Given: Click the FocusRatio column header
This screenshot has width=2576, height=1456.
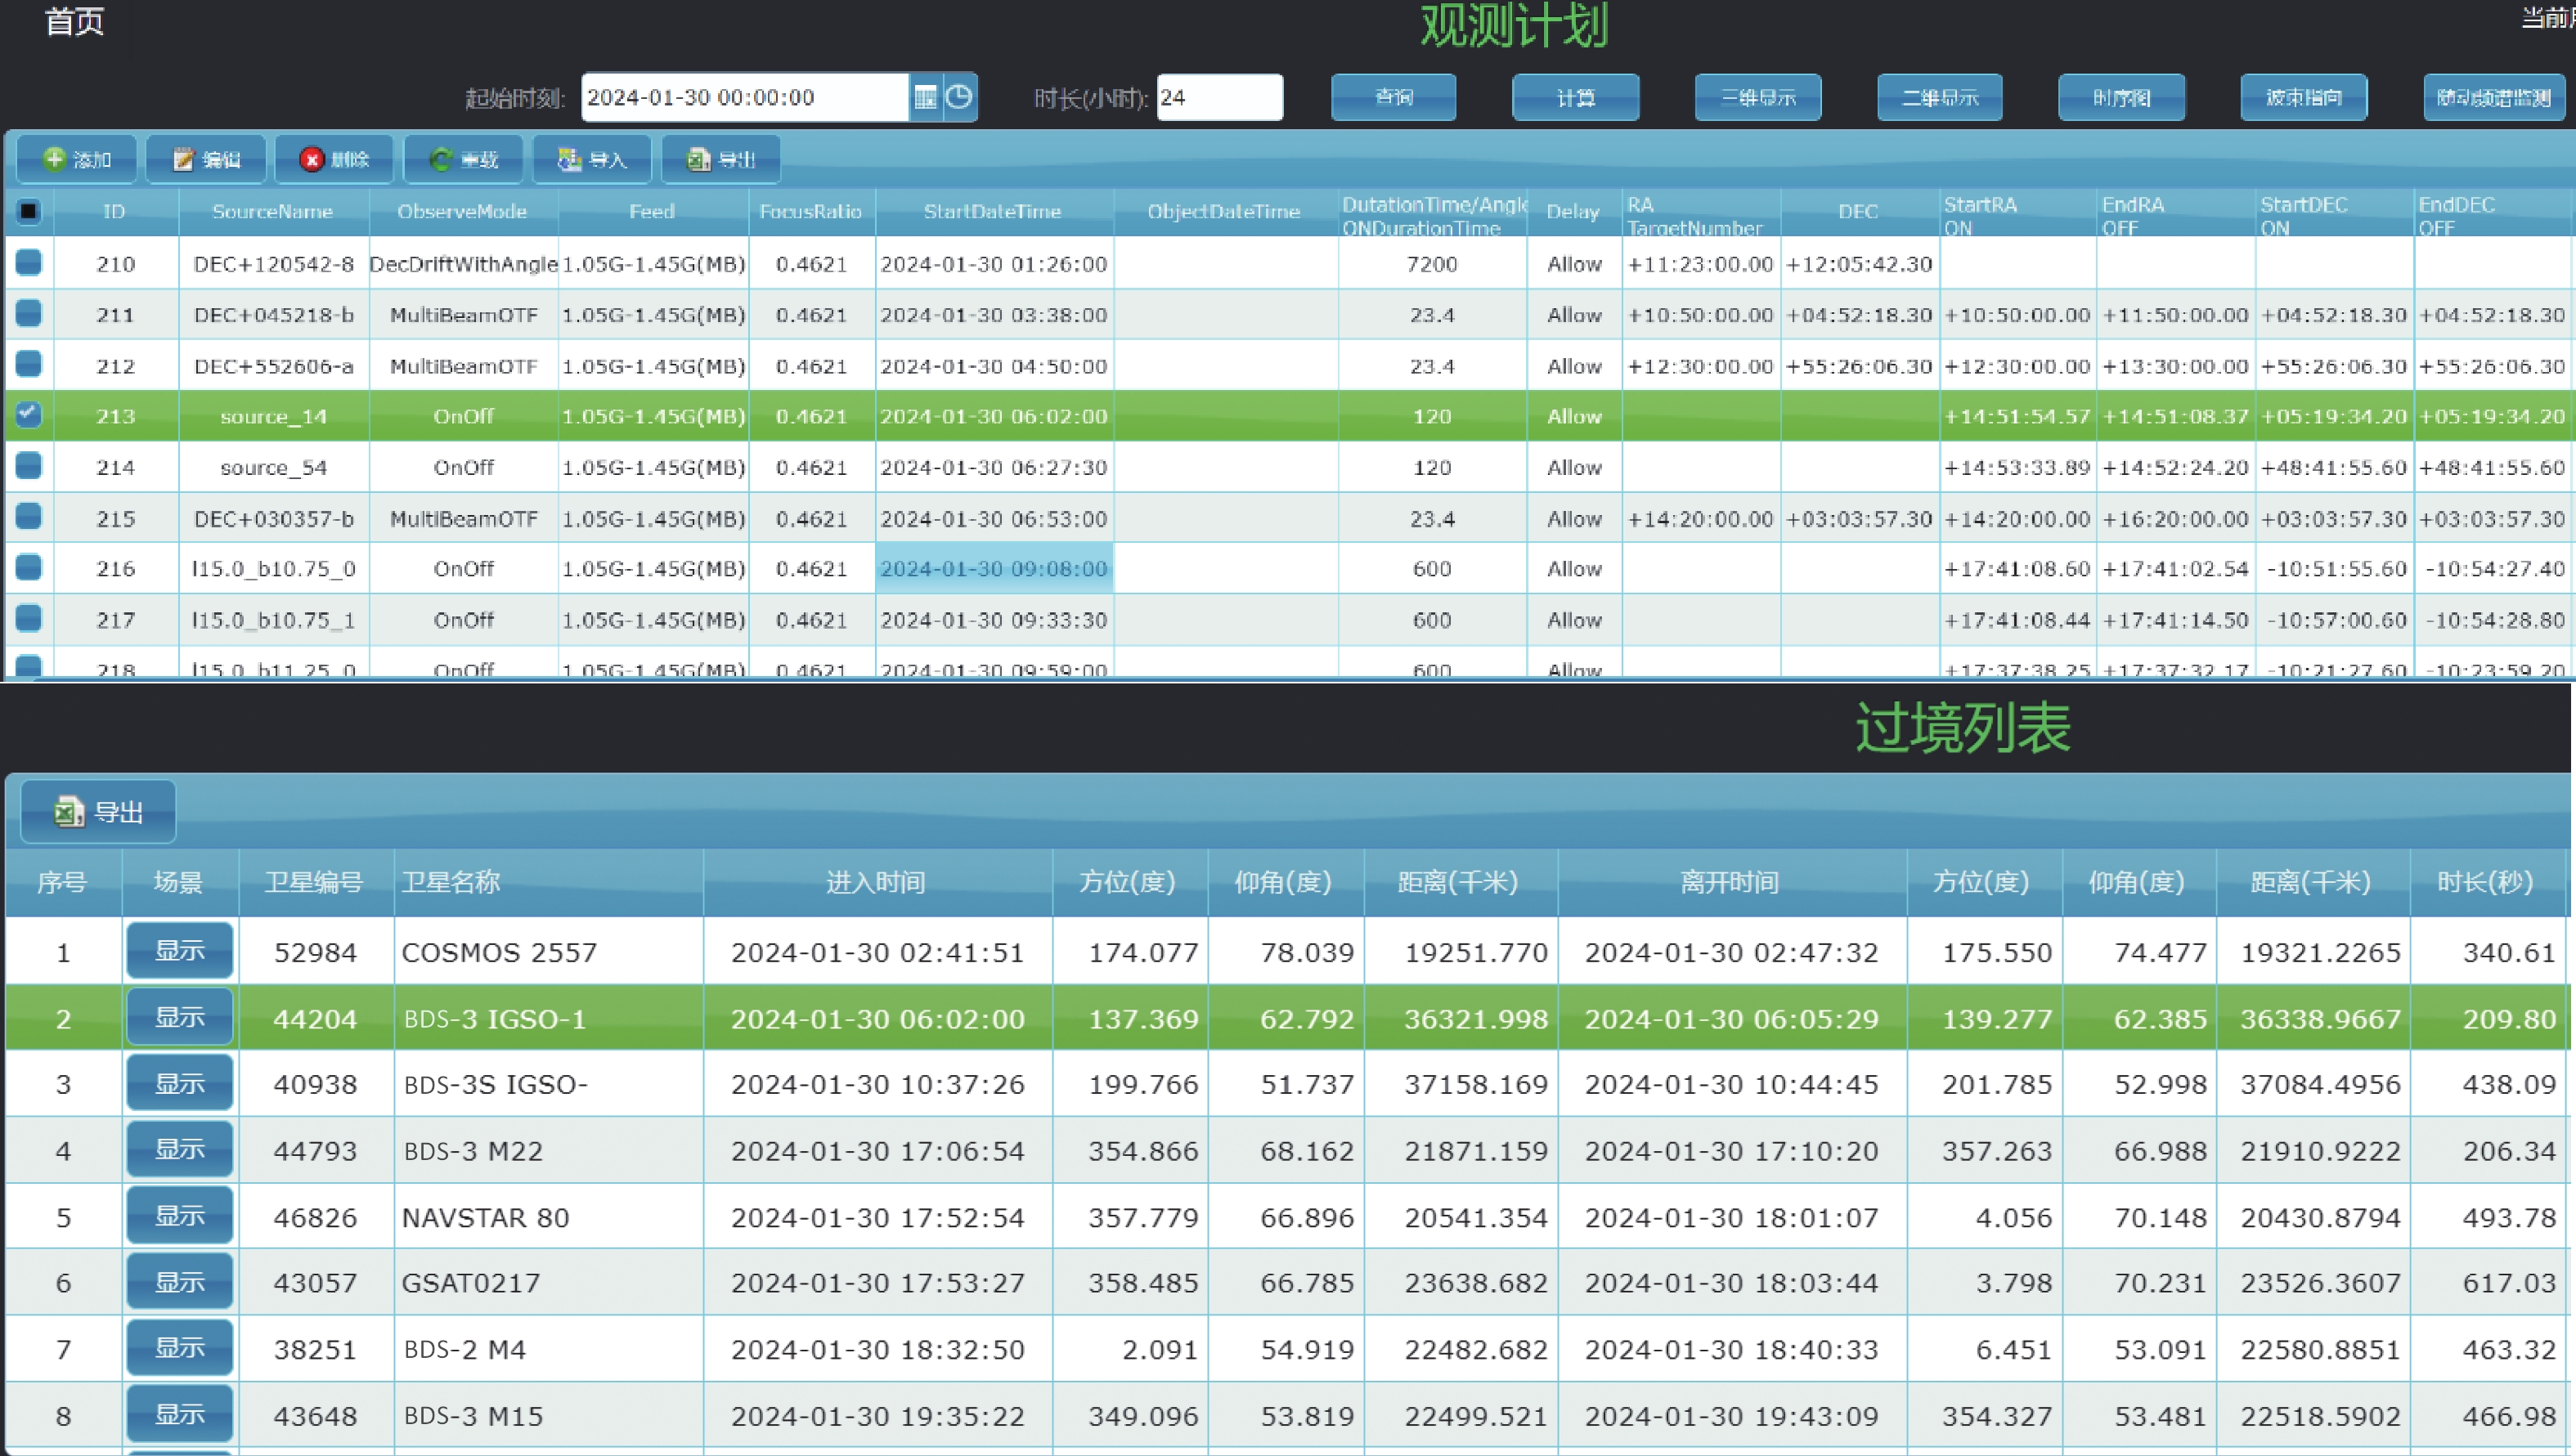Looking at the screenshot, I should pyautogui.click(x=811, y=211).
